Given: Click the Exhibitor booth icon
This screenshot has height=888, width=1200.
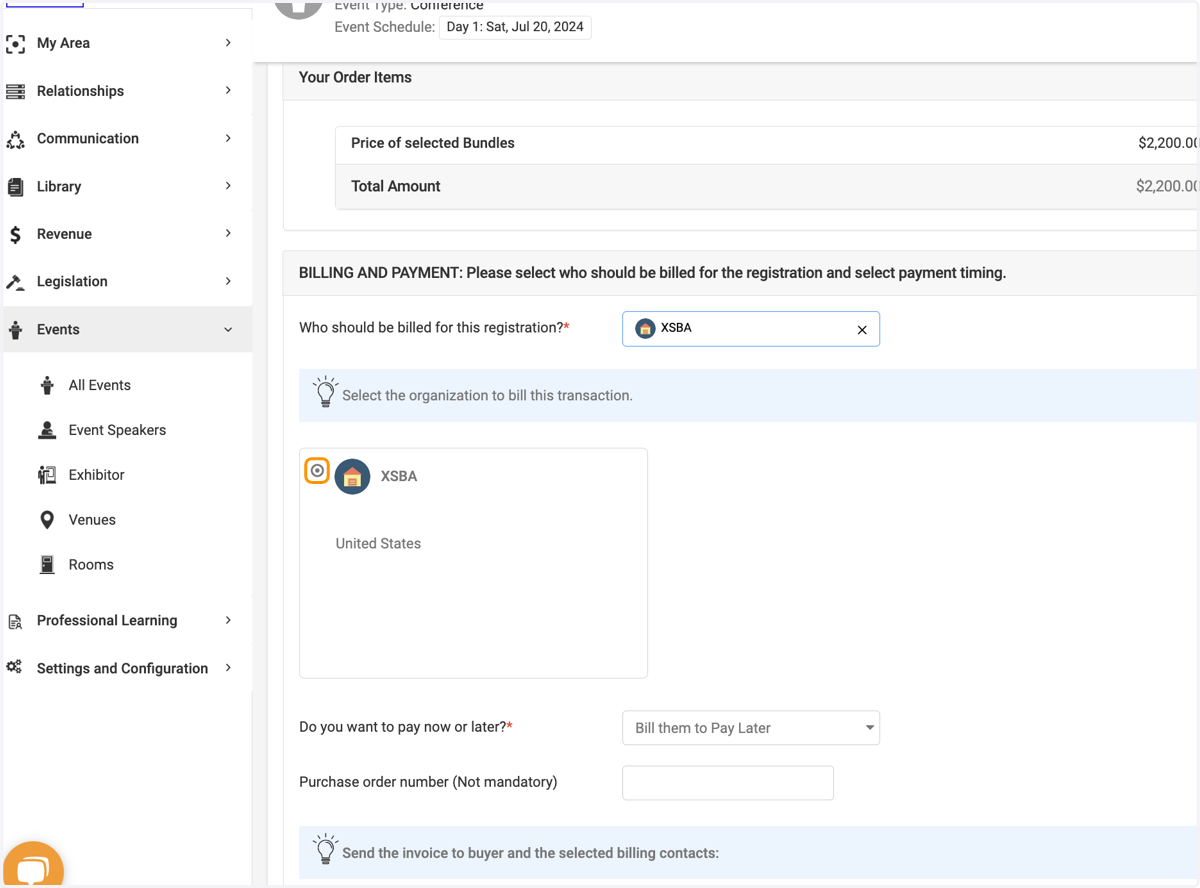Looking at the screenshot, I should tap(47, 475).
